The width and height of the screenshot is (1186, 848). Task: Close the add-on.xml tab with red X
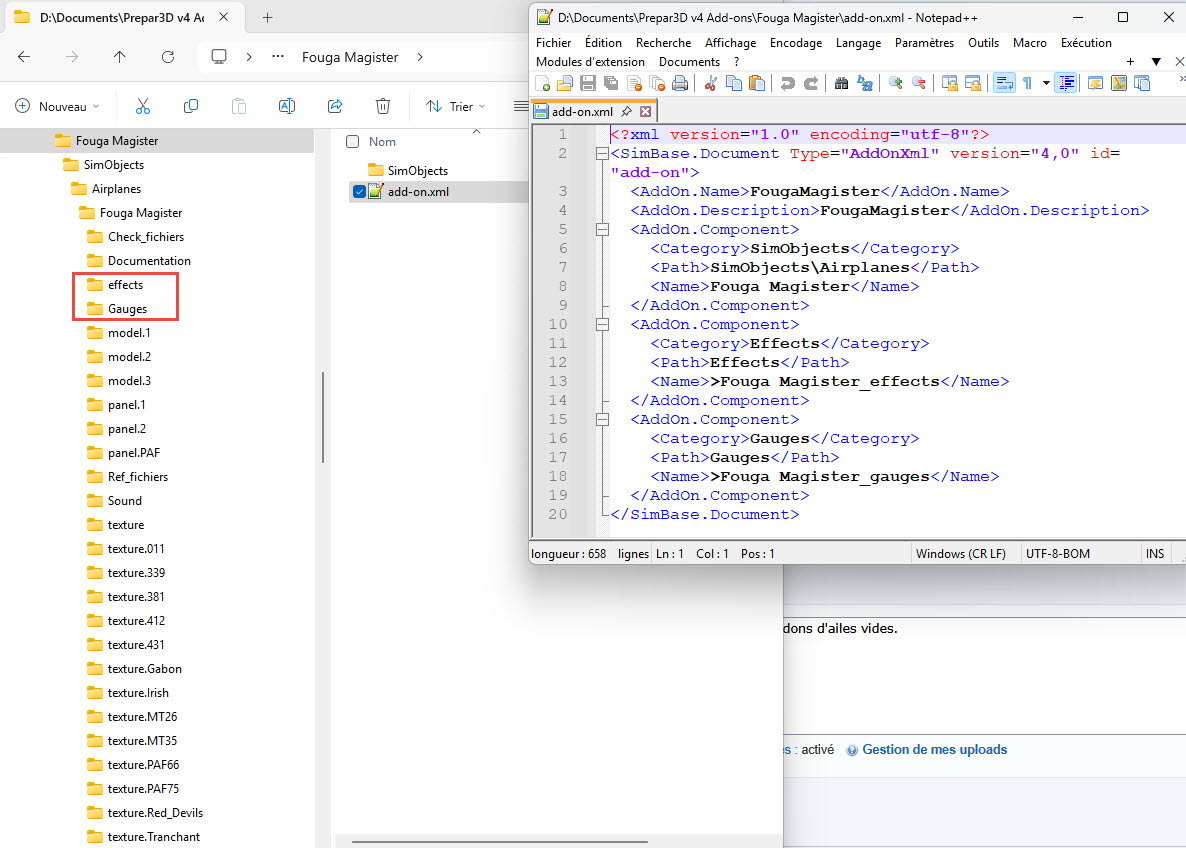tap(645, 111)
